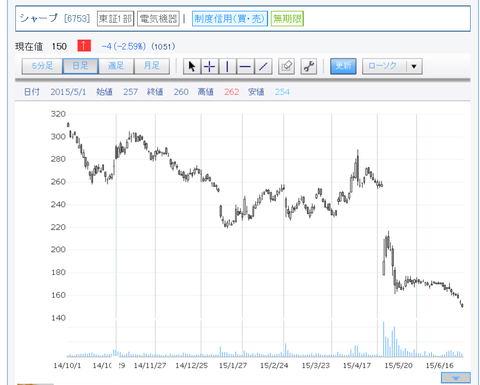Switch to 月足 monthly chart

click(152, 66)
